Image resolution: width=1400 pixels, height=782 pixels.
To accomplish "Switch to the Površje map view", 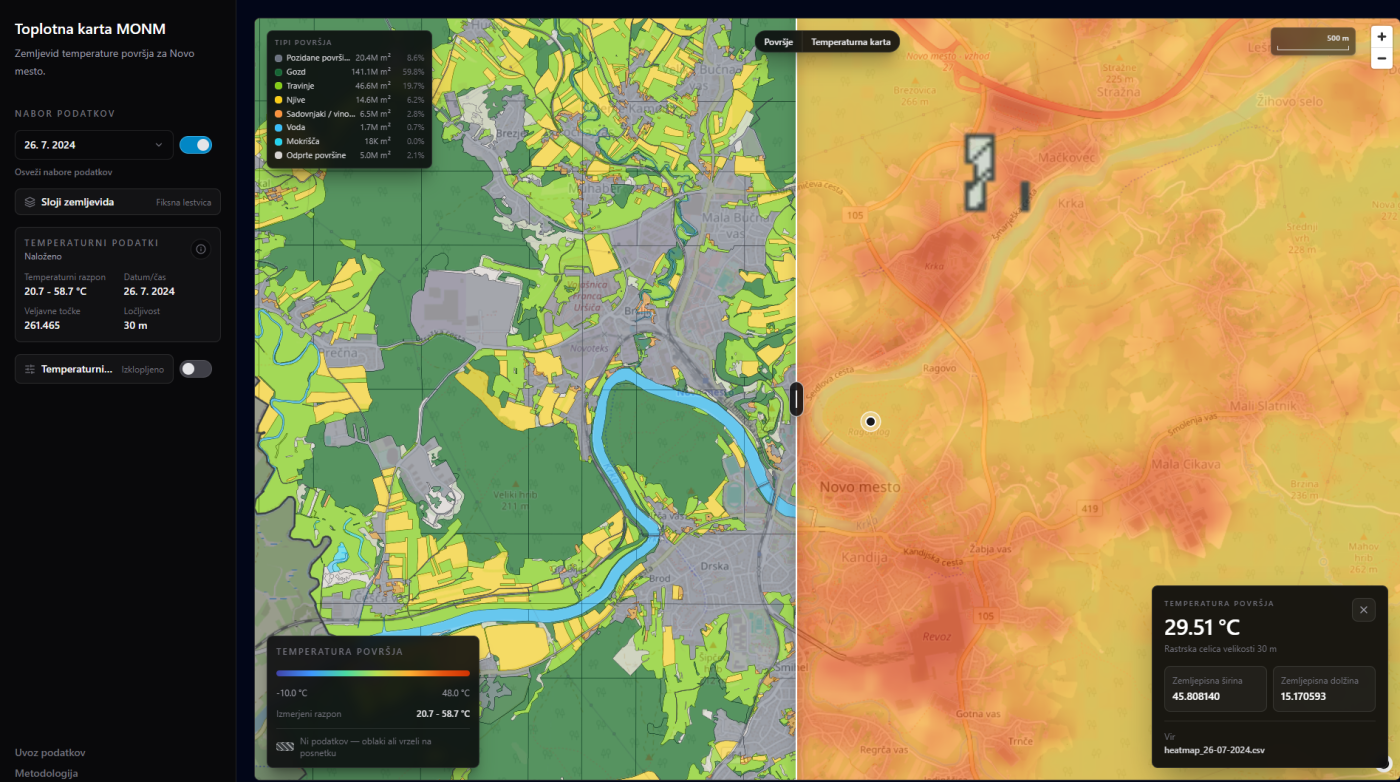I will 778,42.
